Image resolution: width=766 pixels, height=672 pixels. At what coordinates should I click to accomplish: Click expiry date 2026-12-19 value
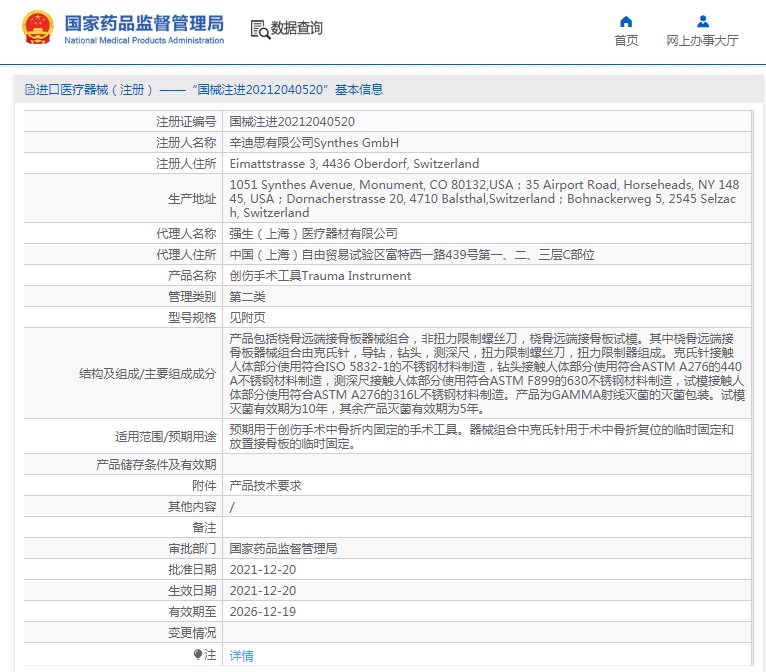click(262, 611)
